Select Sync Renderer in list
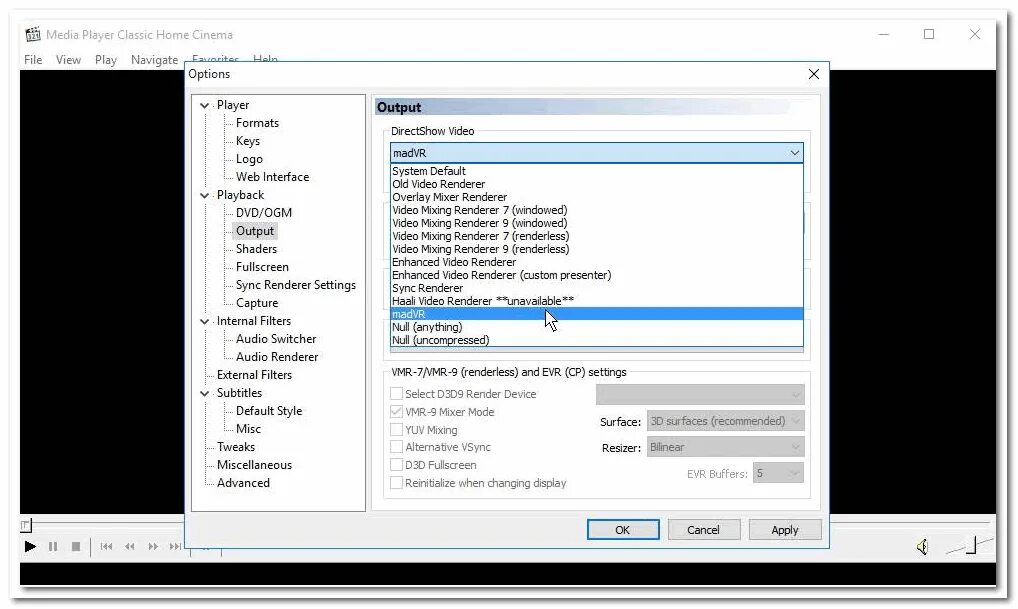The image size is (1018, 609). pos(597,288)
